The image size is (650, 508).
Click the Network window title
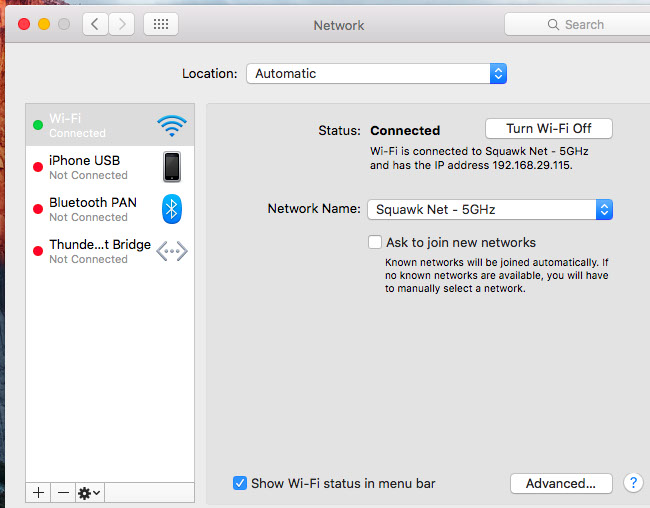[x=339, y=25]
